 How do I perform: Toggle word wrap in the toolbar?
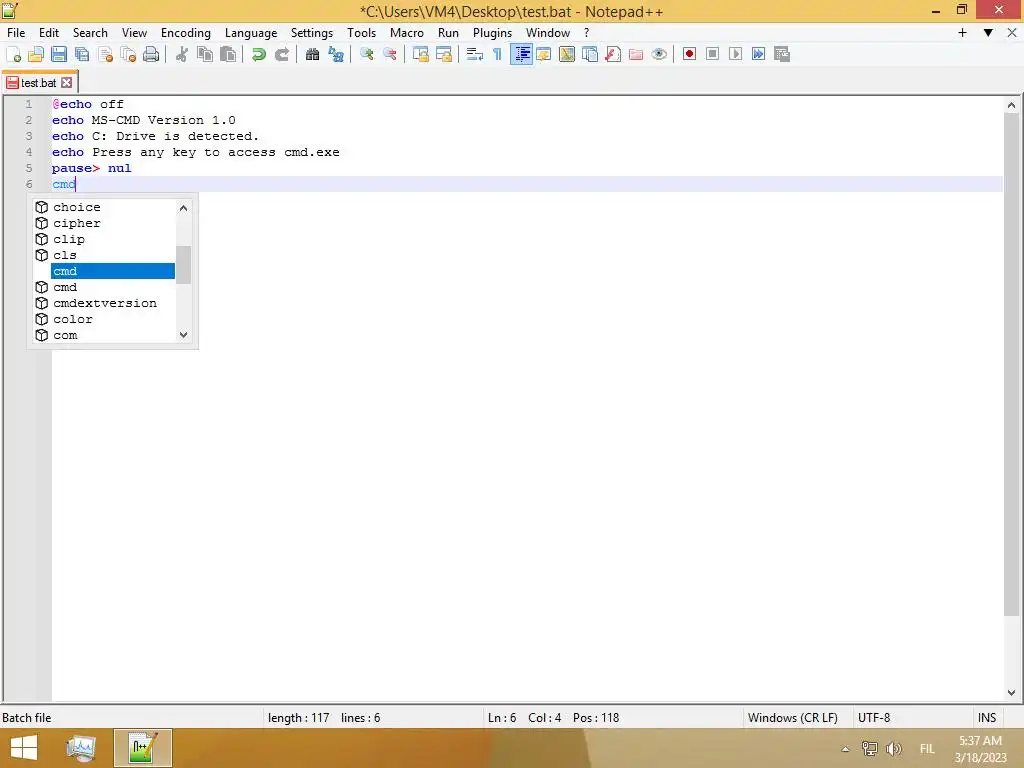click(x=474, y=54)
